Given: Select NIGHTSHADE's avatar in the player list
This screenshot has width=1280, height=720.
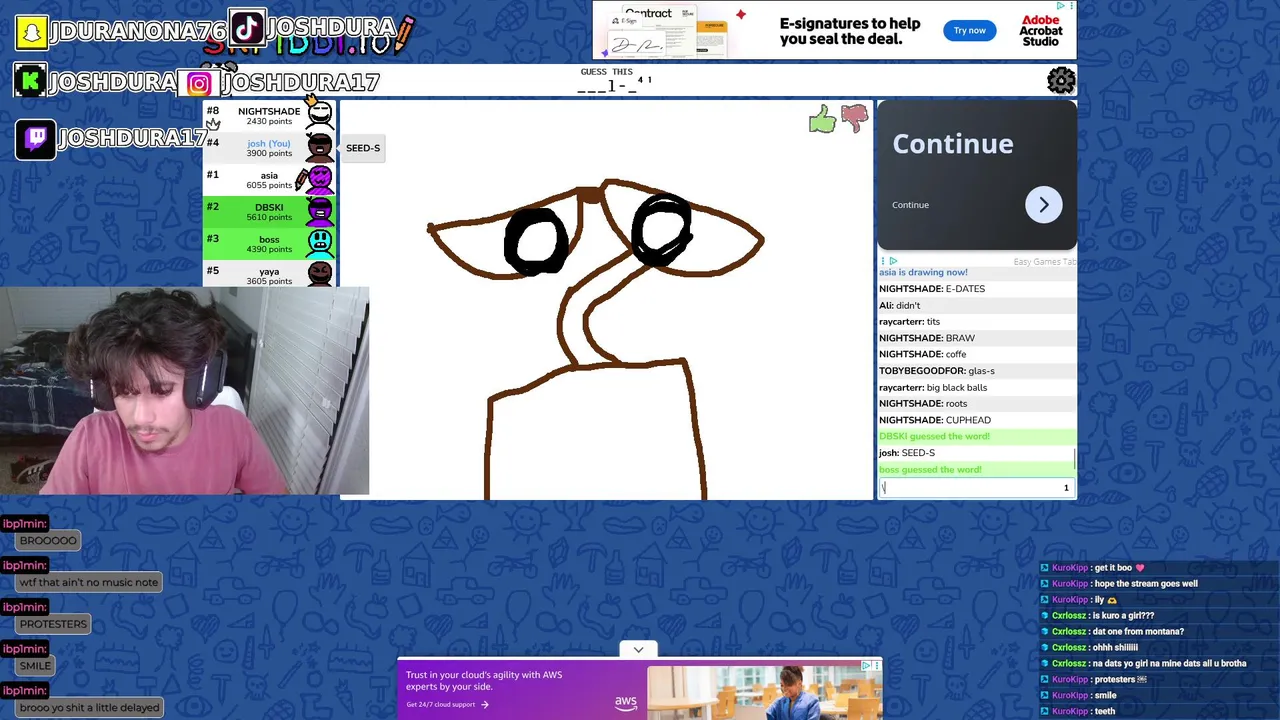Looking at the screenshot, I should (x=320, y=115).
